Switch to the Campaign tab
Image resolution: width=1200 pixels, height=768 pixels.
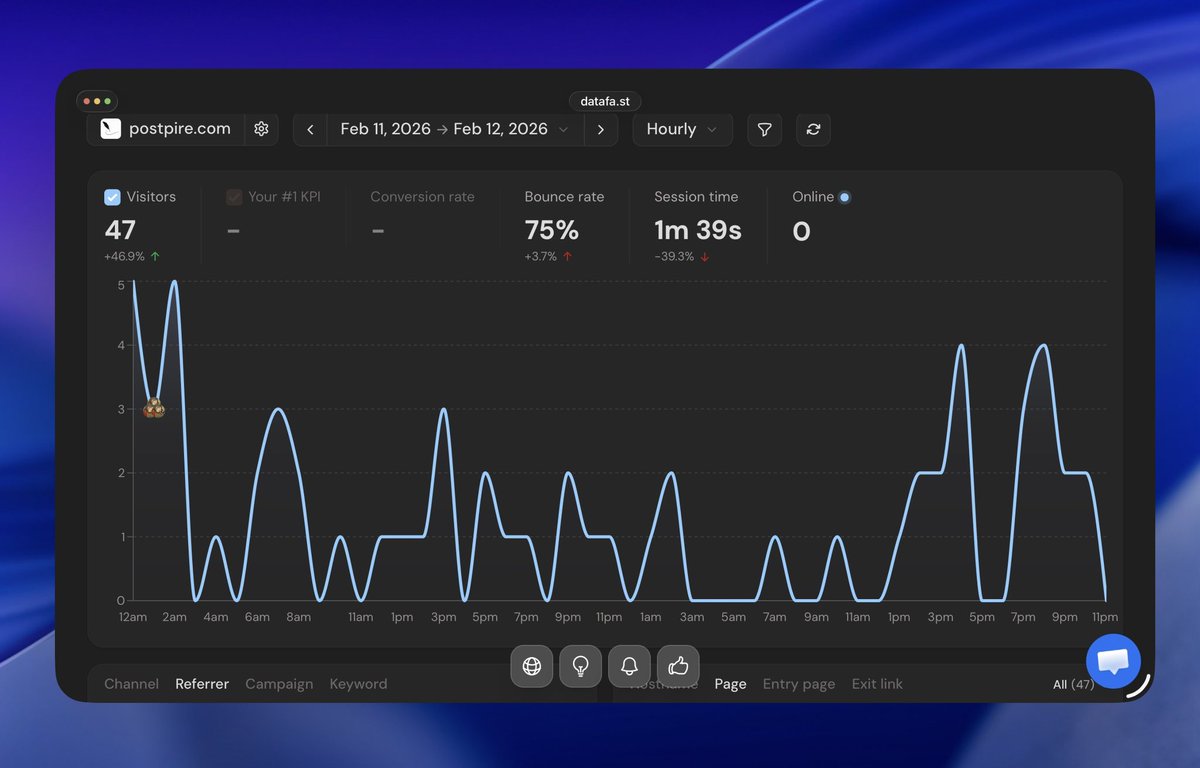pyautogui.click(x=279, y=684)
